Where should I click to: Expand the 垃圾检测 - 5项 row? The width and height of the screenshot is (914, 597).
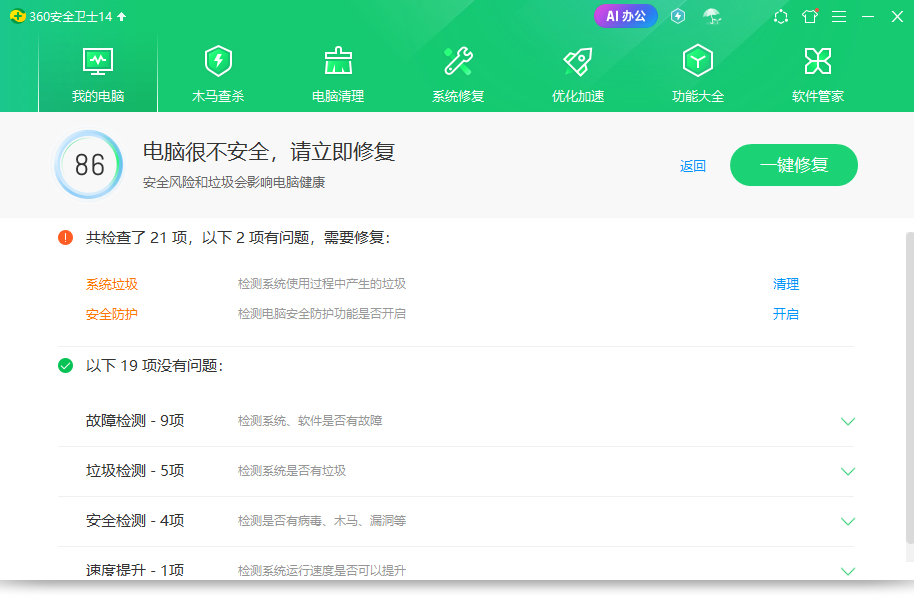click(848, 471)
